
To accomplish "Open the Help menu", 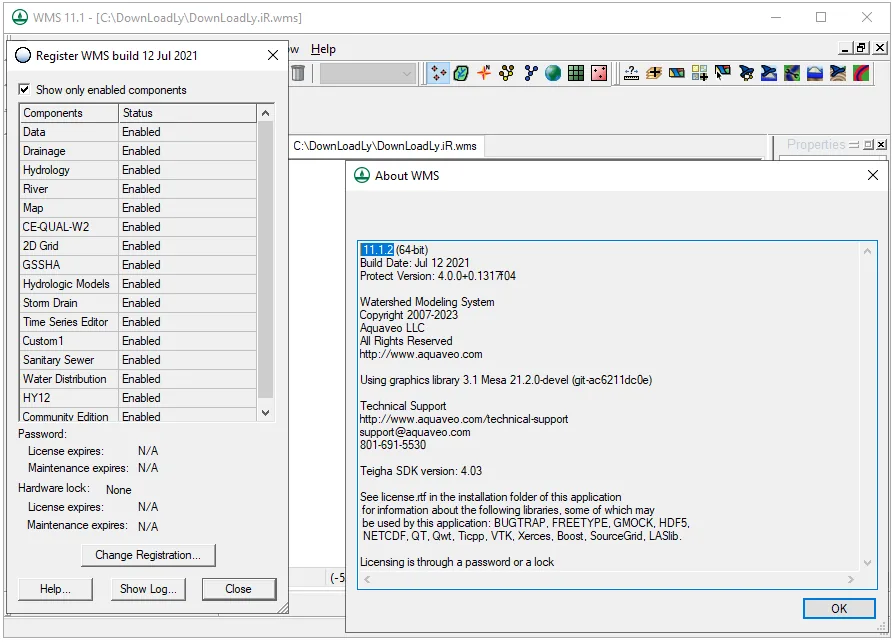I will (x=323, y=49).
